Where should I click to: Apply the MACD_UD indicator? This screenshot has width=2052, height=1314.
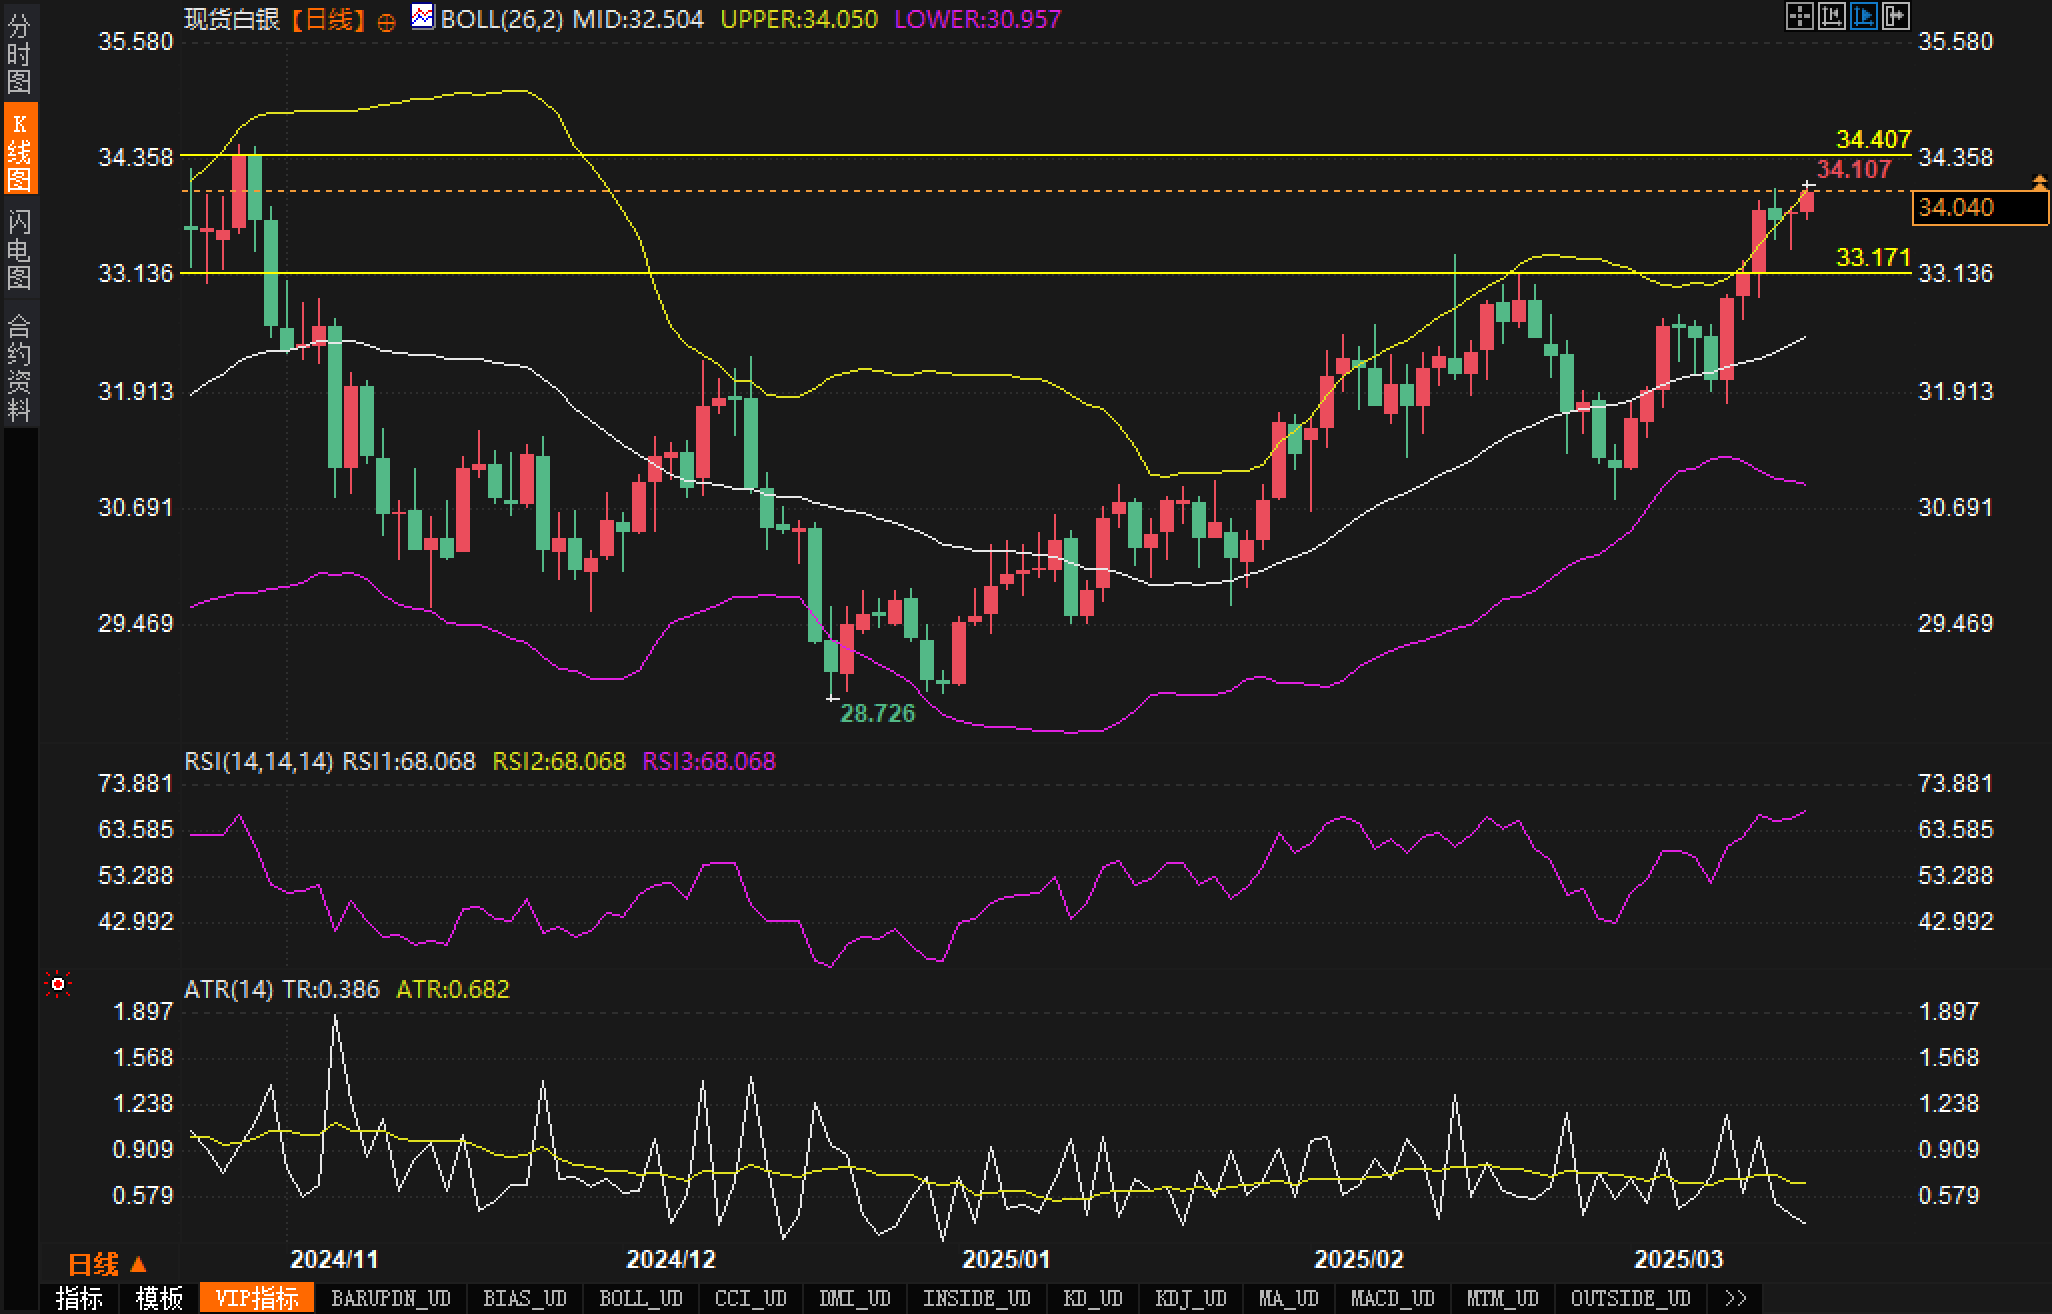(x=1393, y=1298)
